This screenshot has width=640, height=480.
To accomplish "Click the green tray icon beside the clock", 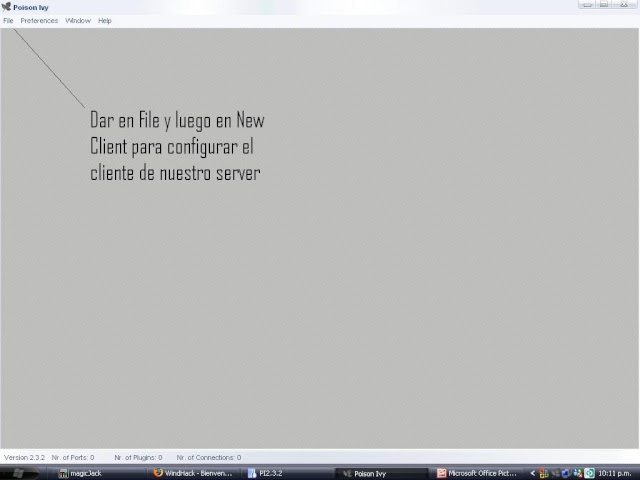I will pyautogui.click(x=589, y=473).
